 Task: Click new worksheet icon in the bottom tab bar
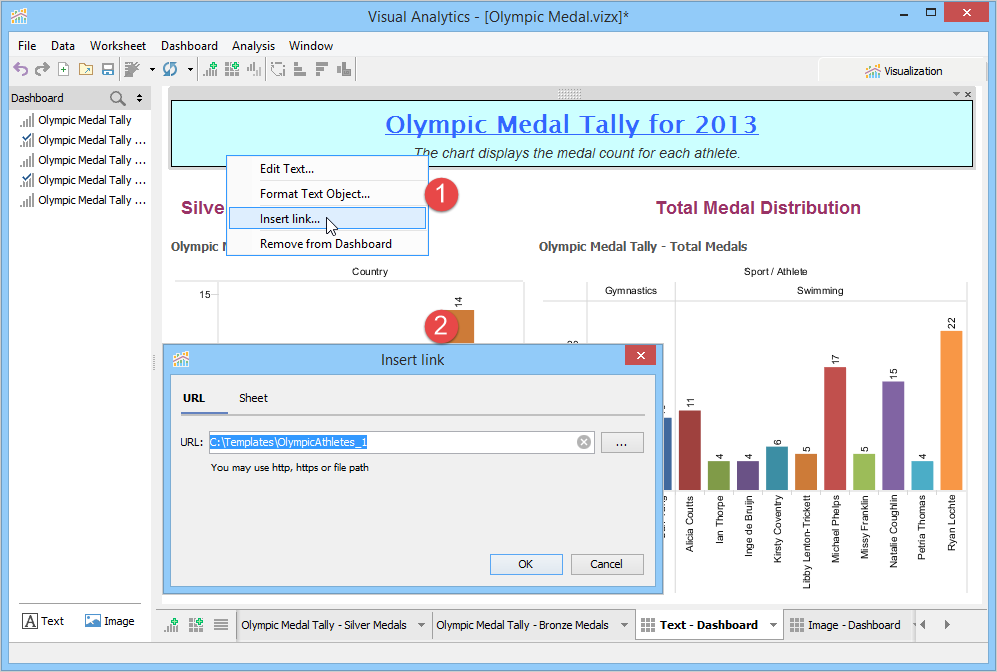tap(172, 625)
